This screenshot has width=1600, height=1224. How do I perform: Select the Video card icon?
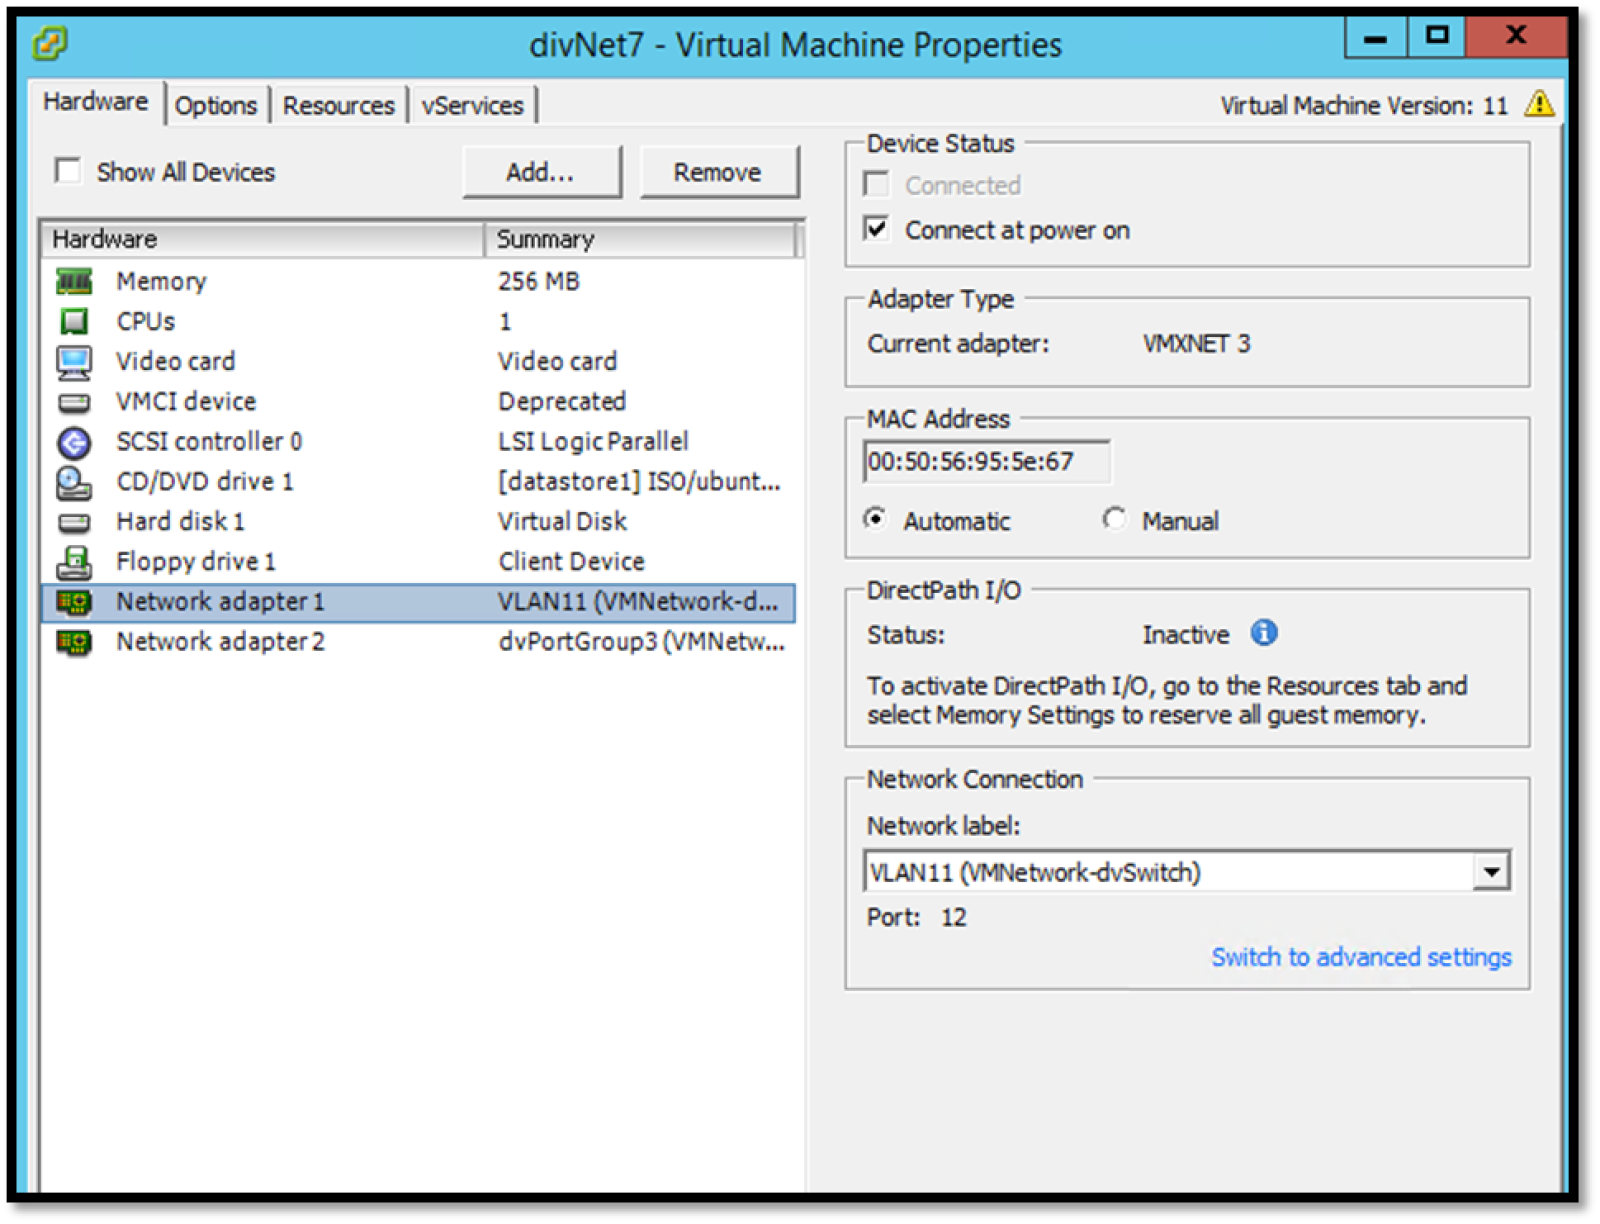[x=74, y=361]
